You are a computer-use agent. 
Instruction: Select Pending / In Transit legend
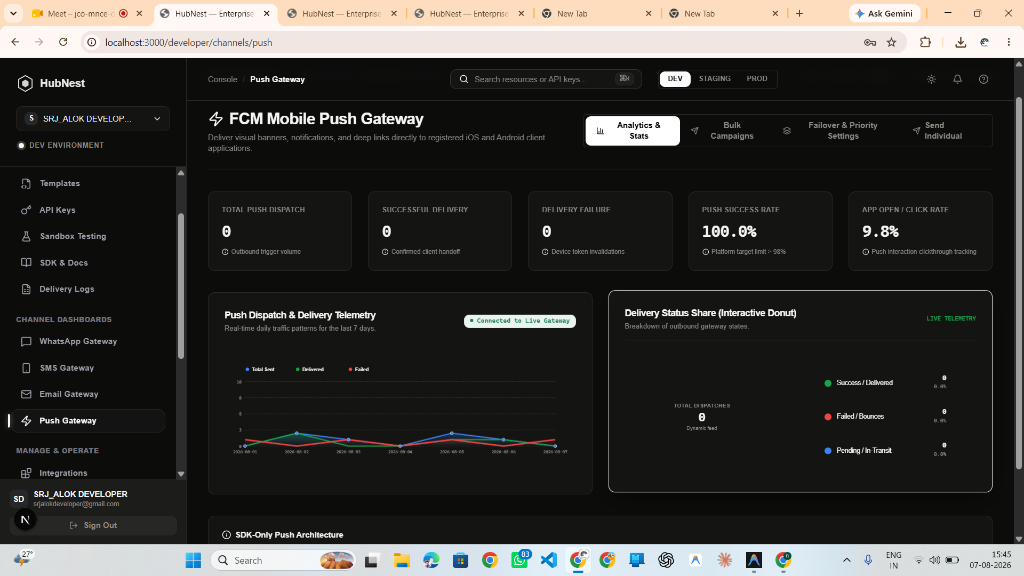858,451
